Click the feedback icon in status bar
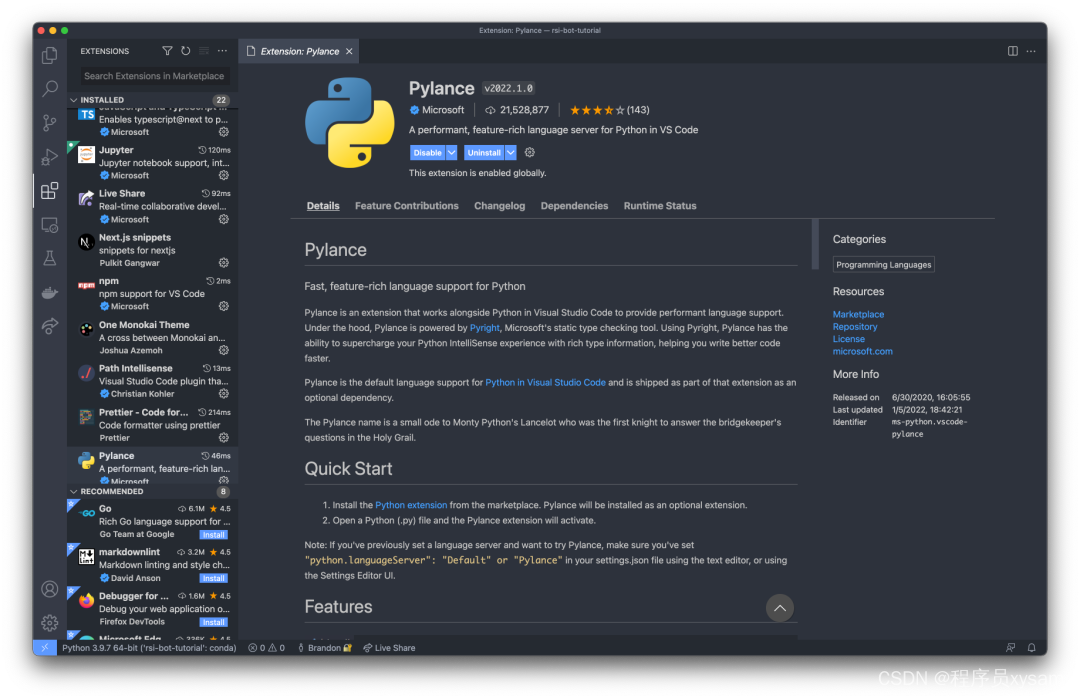 point(1010,648)
